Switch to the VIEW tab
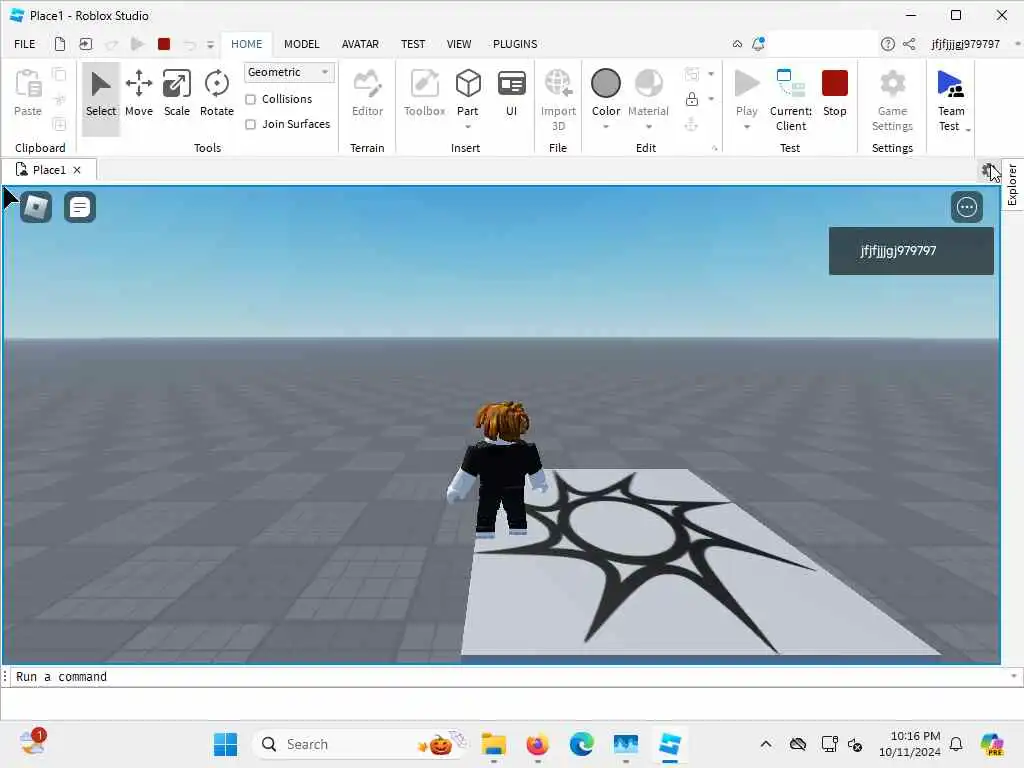The height and width of the screenshot is (768, 1024). (458, 44)
